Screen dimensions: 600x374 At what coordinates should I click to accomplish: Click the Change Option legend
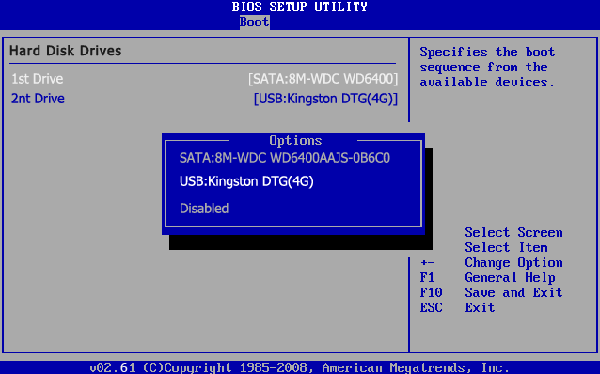pos(513,263)
